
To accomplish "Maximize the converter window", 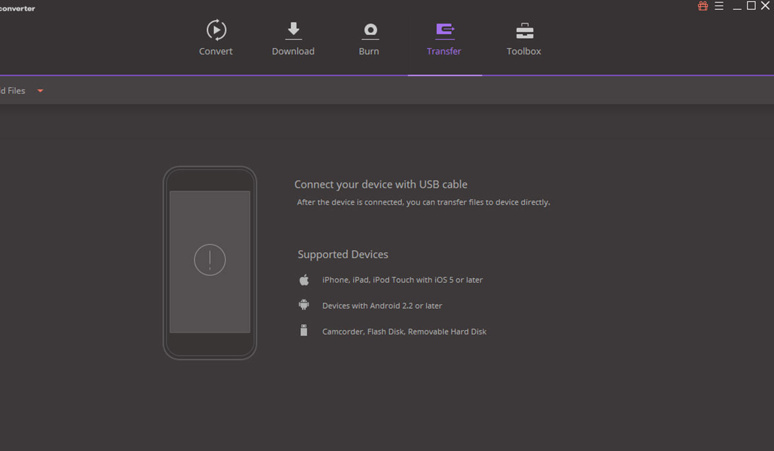I will click(x=751, y=6).
